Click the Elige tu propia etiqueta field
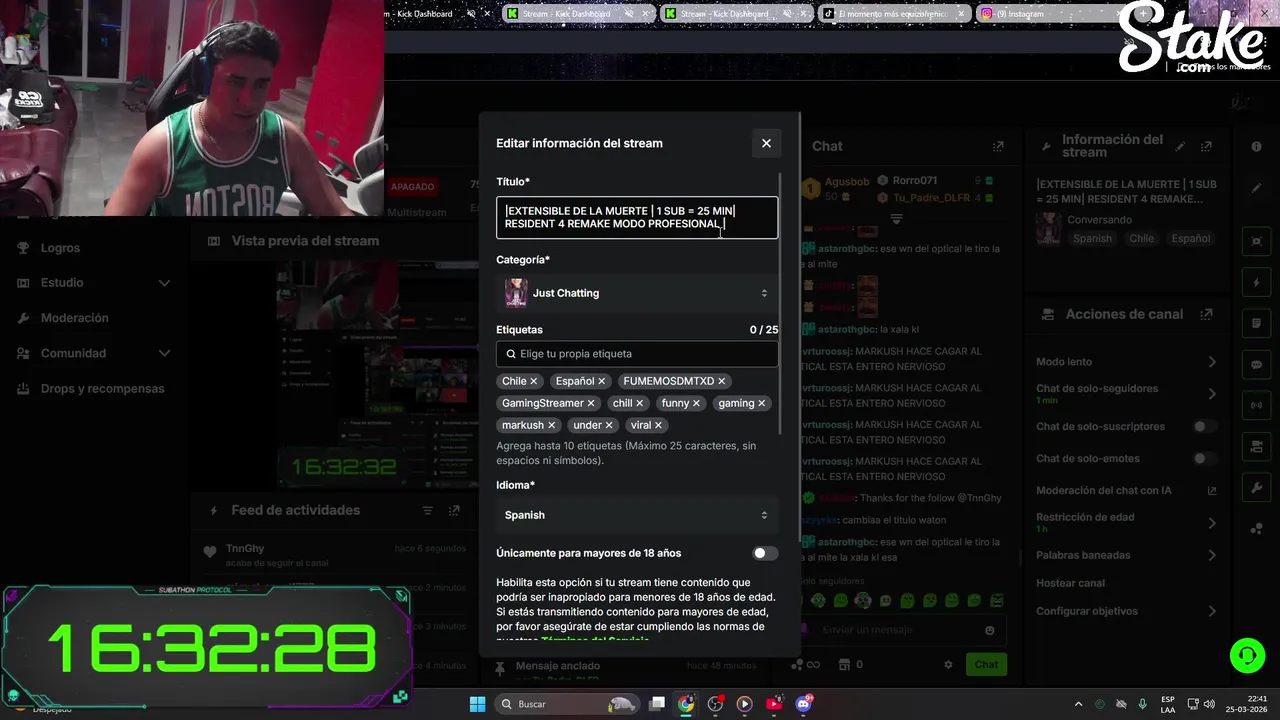 pyautogui.click(x=637, y=353)
